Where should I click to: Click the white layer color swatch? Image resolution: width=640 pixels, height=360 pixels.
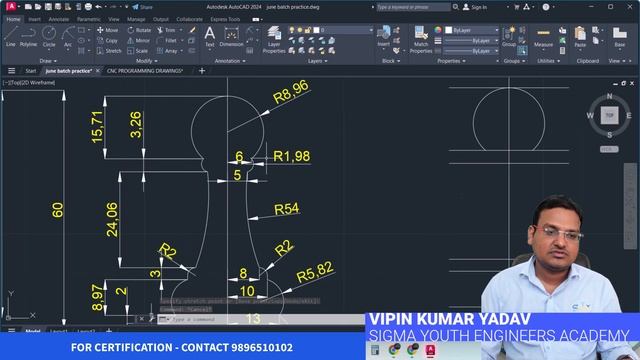coord(316,30)
